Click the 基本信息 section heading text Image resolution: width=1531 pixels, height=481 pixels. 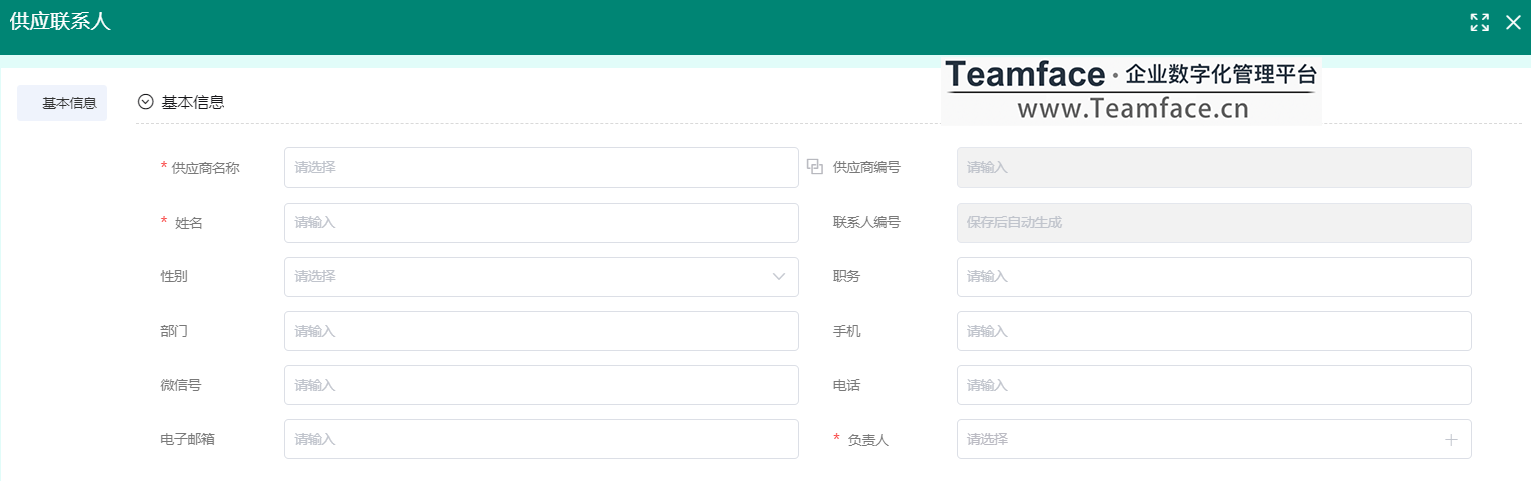(x=193, y=102)
